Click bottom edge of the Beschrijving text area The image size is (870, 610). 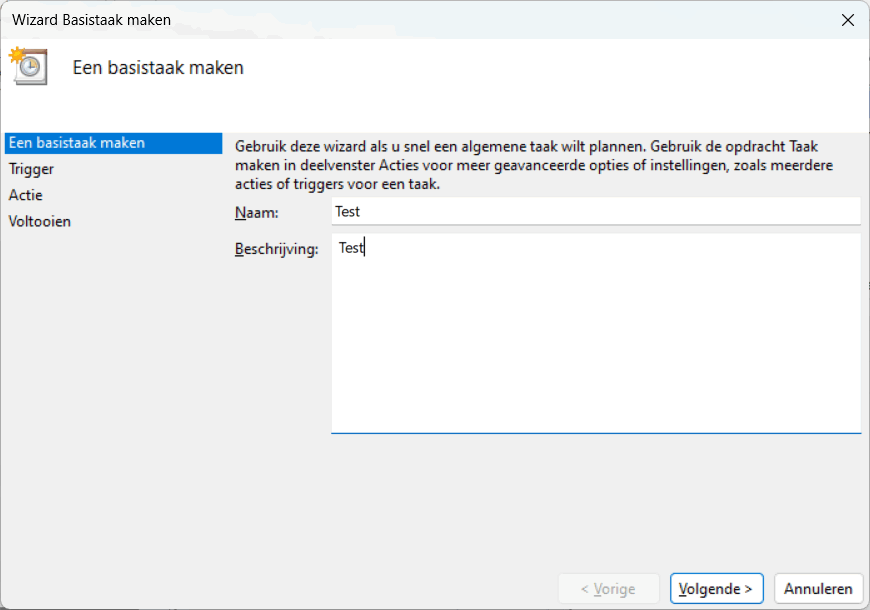[x=595, y=431]
